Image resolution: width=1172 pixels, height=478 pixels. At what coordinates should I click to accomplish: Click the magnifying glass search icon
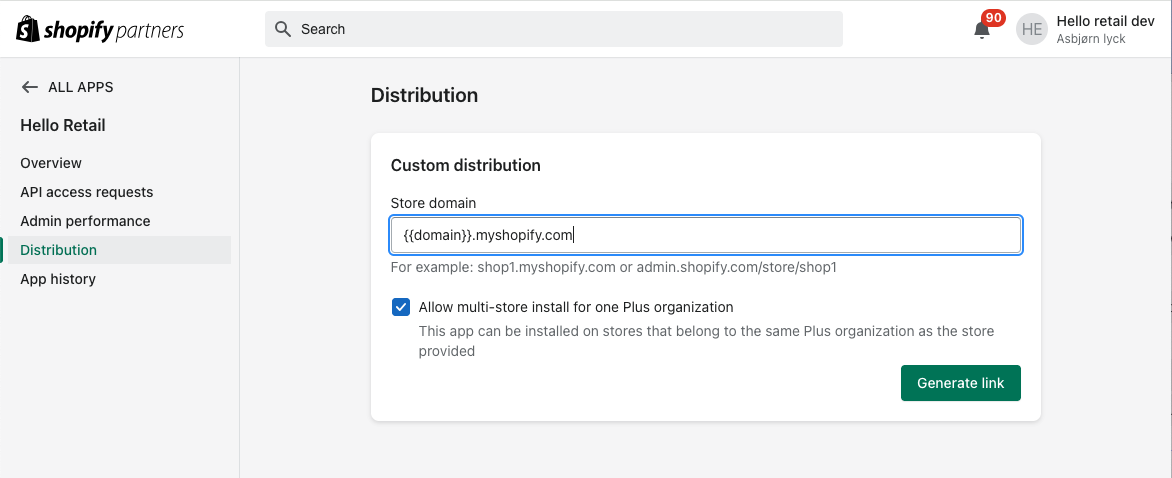click(283, 29)
